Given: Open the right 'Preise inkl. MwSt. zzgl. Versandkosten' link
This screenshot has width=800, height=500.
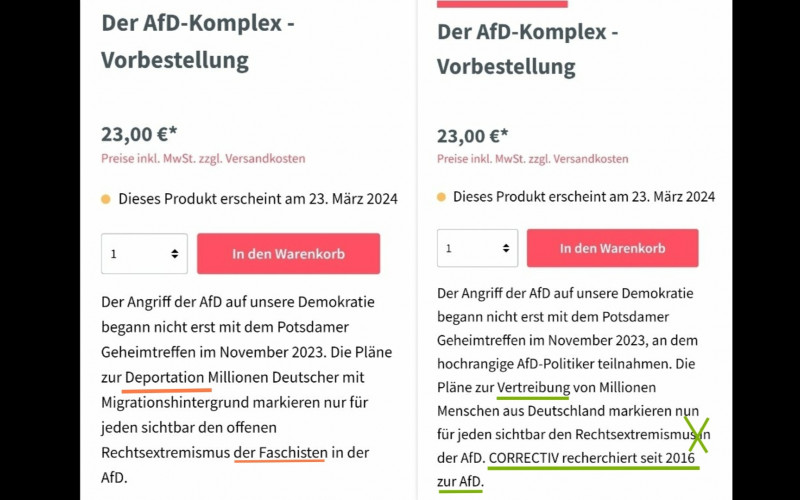Looking at the screenshot, I should point(532,159).
